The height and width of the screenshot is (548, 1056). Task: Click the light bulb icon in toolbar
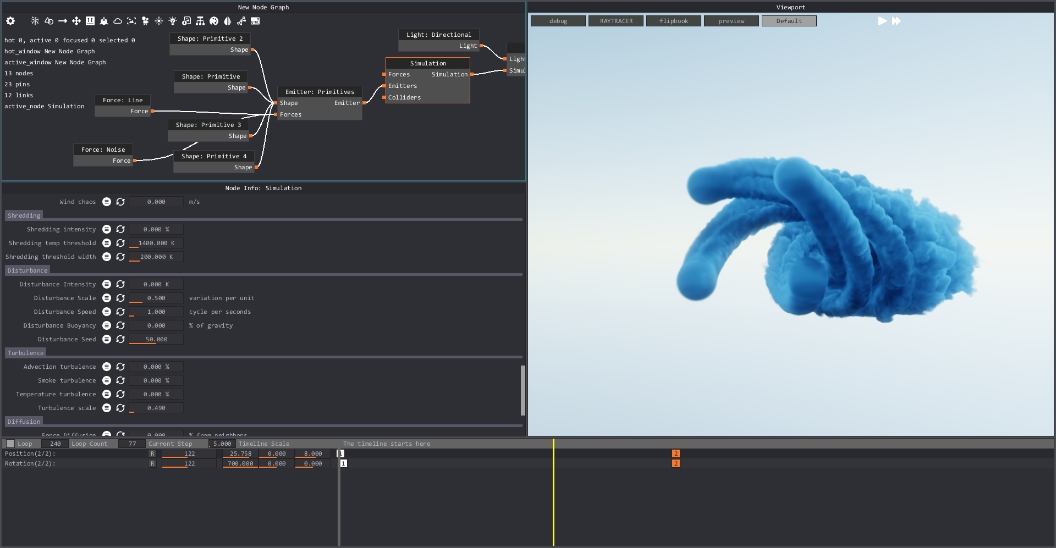[172, 21]
